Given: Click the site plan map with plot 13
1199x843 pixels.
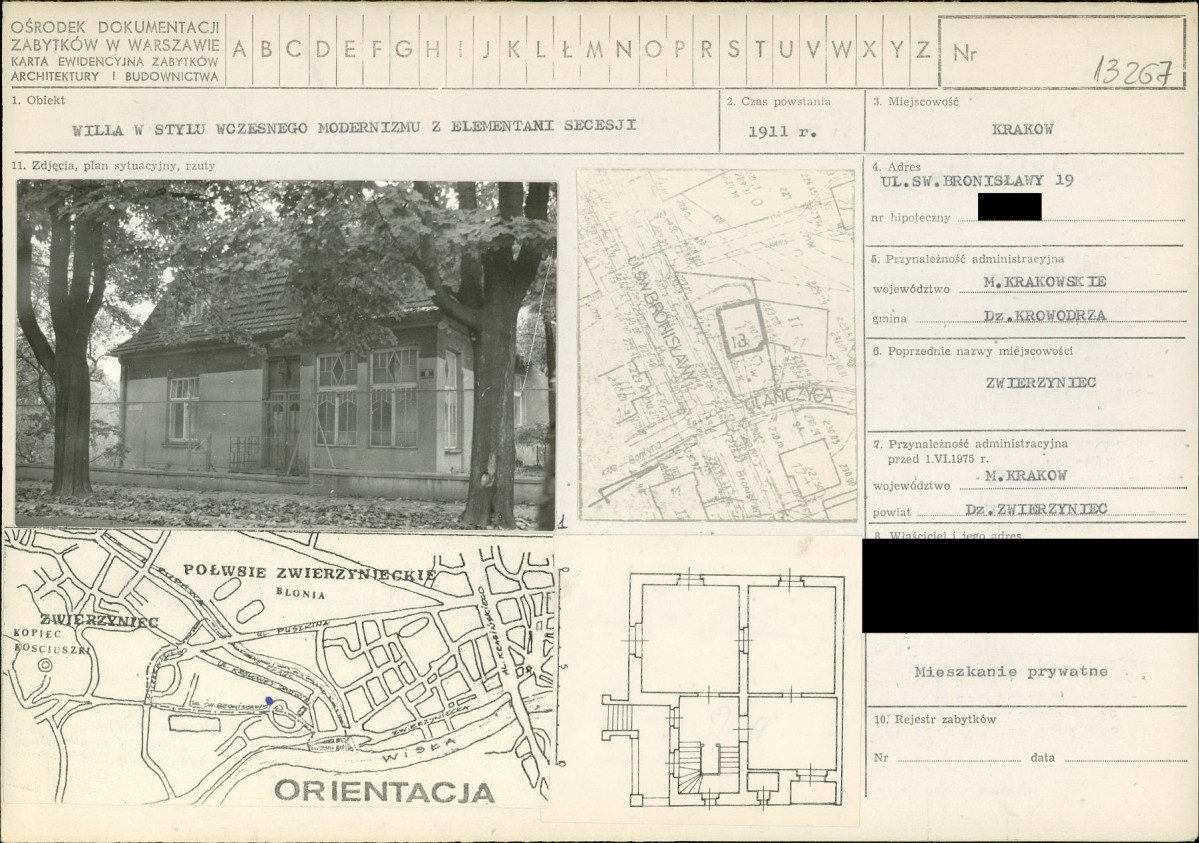Looking at the screenshot, I should point(717,344).
